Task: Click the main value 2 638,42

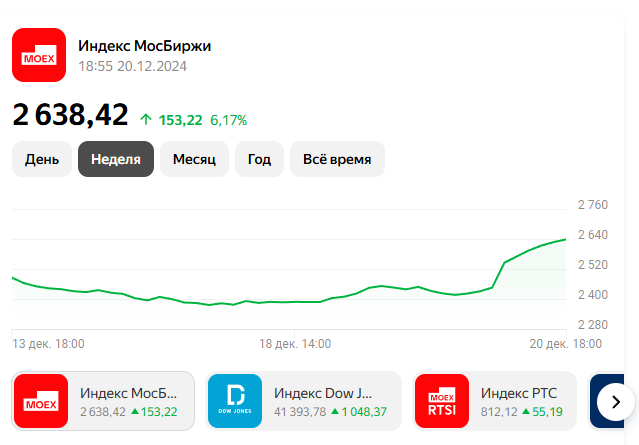Action: [71, 115]
